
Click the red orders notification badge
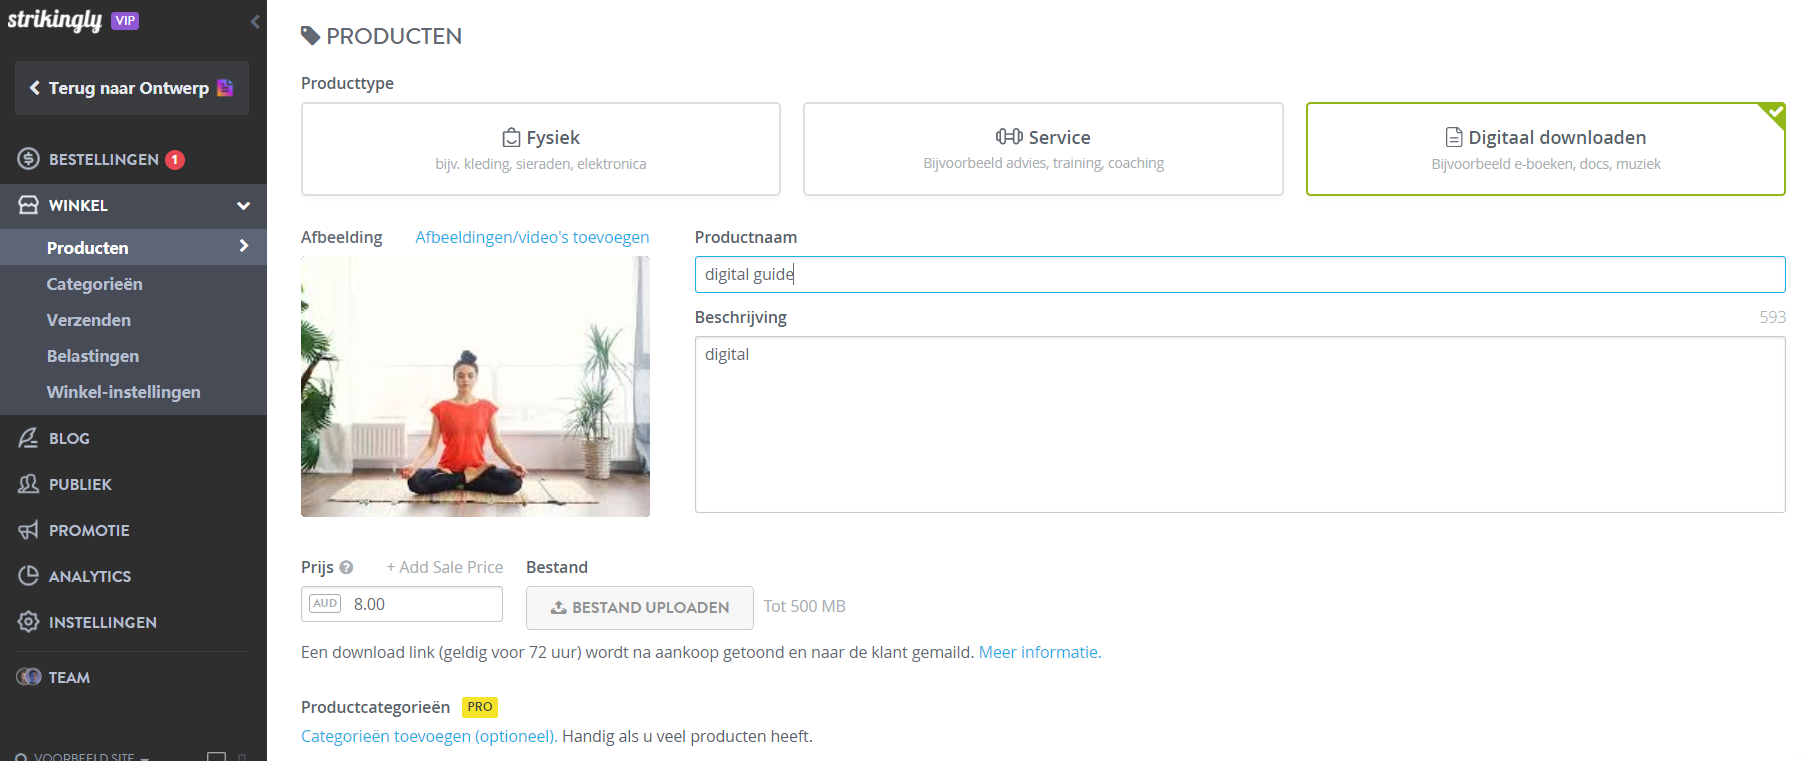(x=175, y=159)
